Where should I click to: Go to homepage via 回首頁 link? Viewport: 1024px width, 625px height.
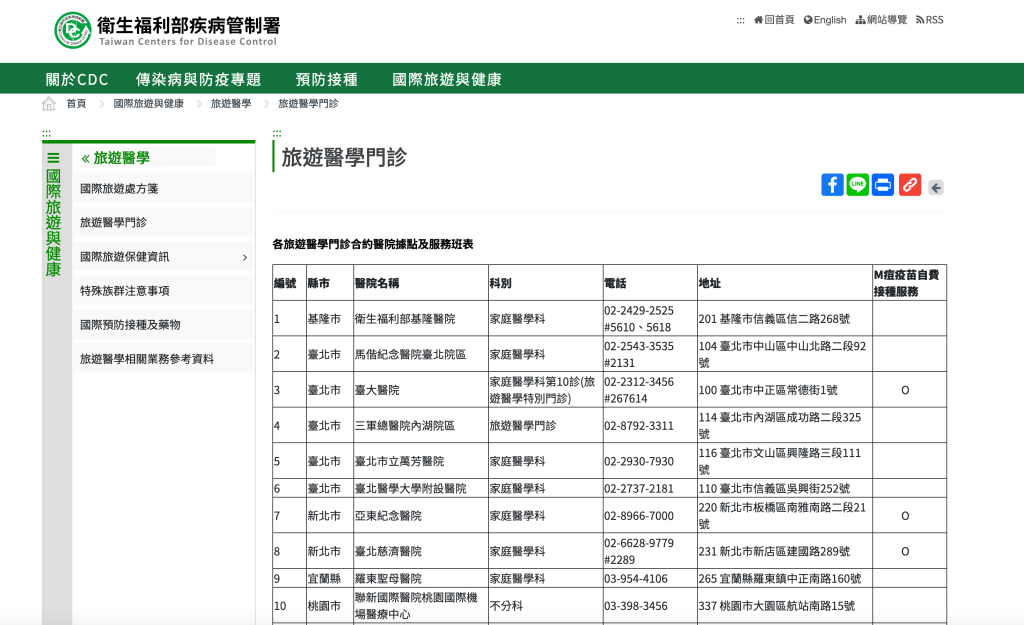774,20
